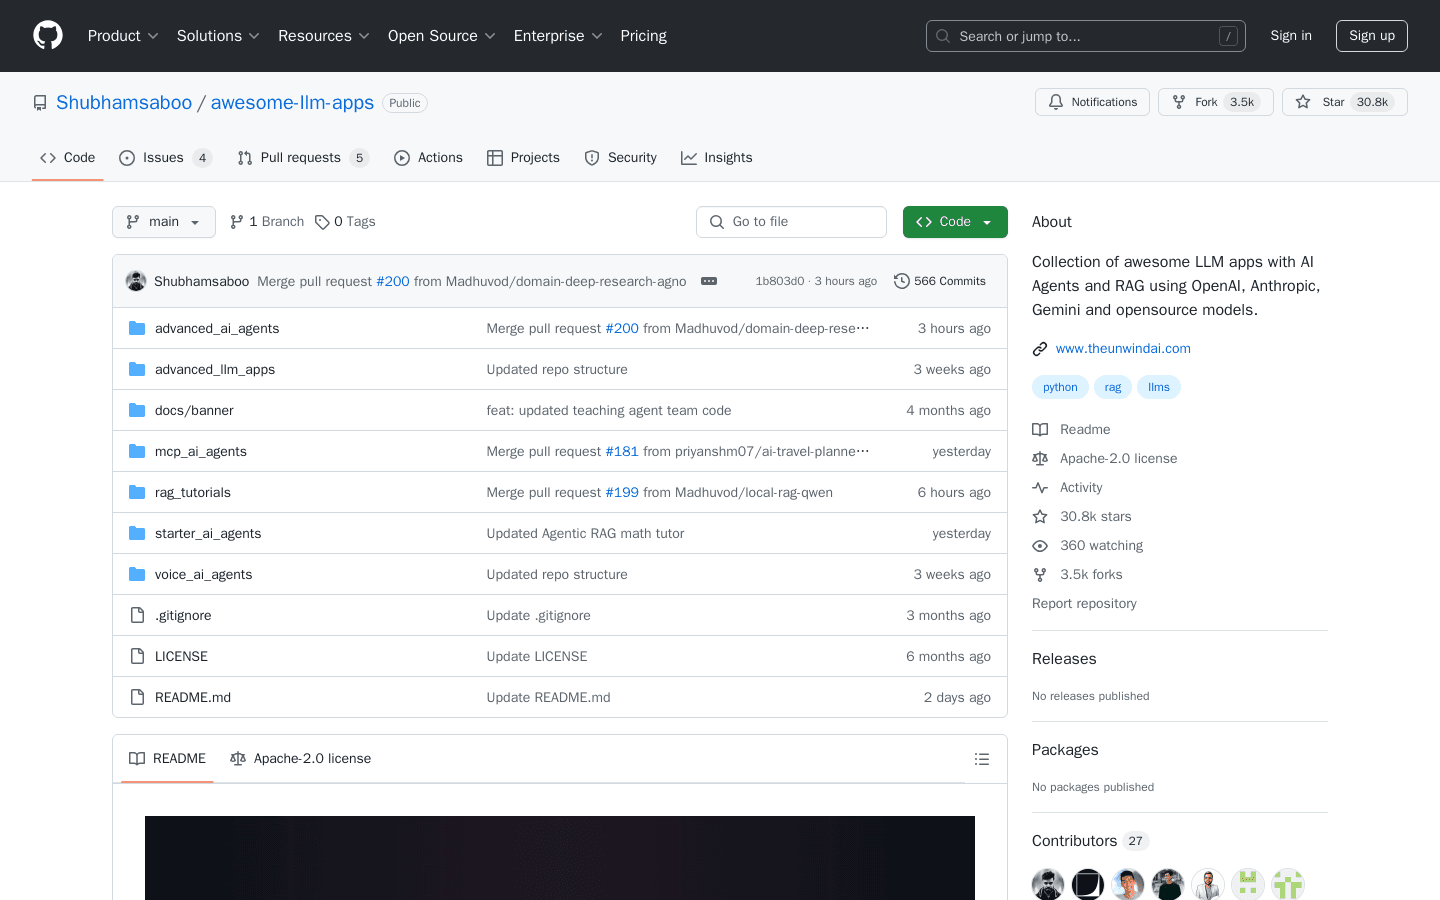Open the commit history via the clock icon
Image resolution: width=1440 pixels, height=900 pixels.
(903, 281)
